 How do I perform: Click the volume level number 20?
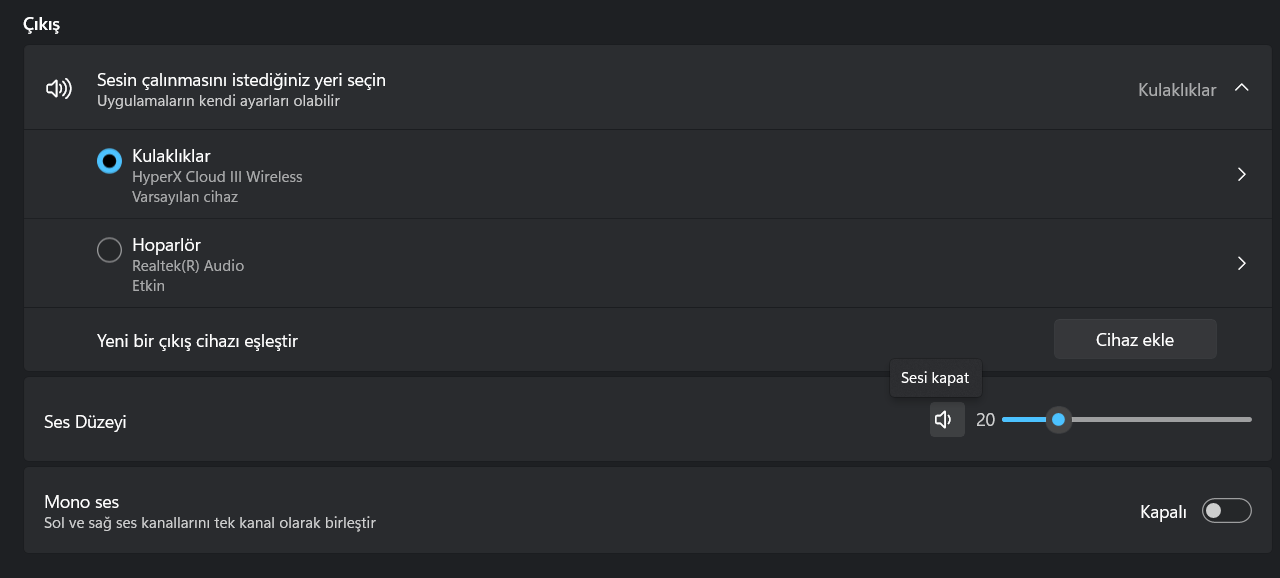[985, 421]
